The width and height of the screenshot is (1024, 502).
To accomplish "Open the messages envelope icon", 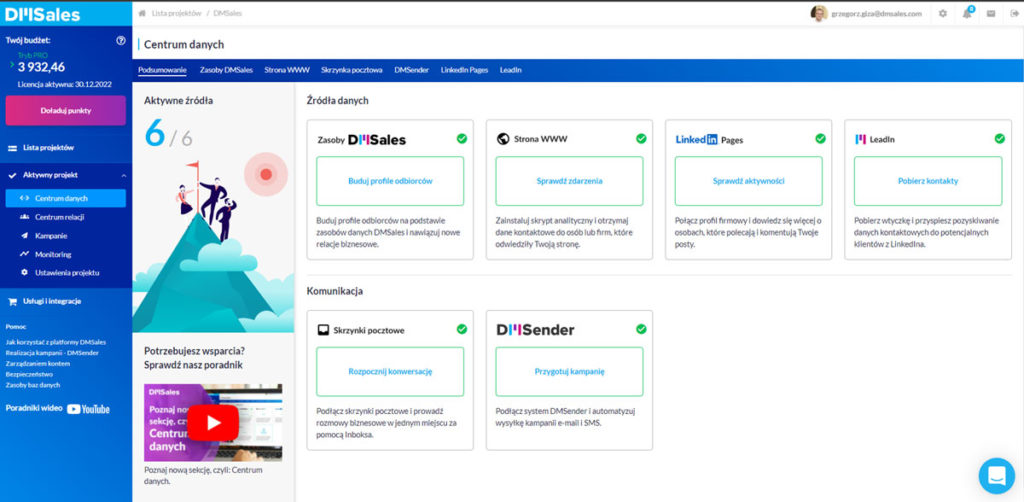I will coord(991,13).
